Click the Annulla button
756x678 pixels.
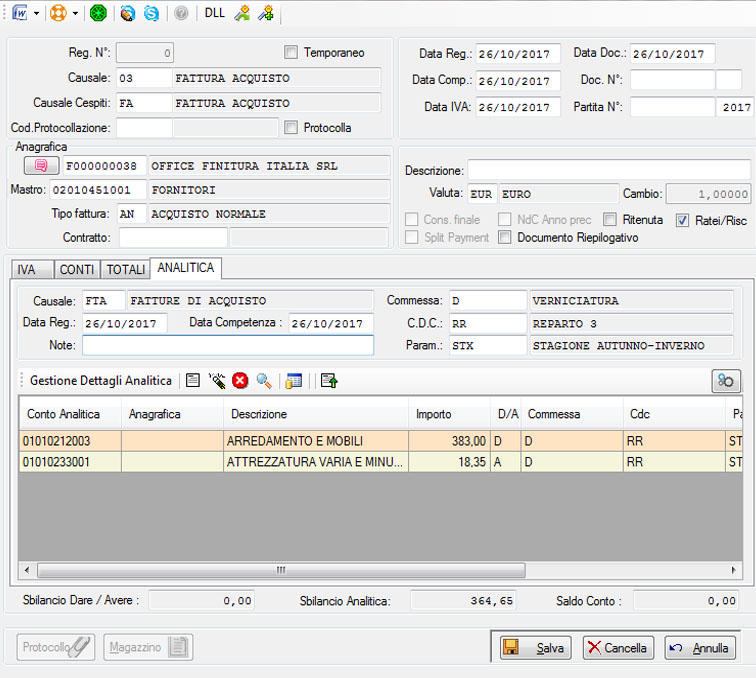click(x=700, y=648)
